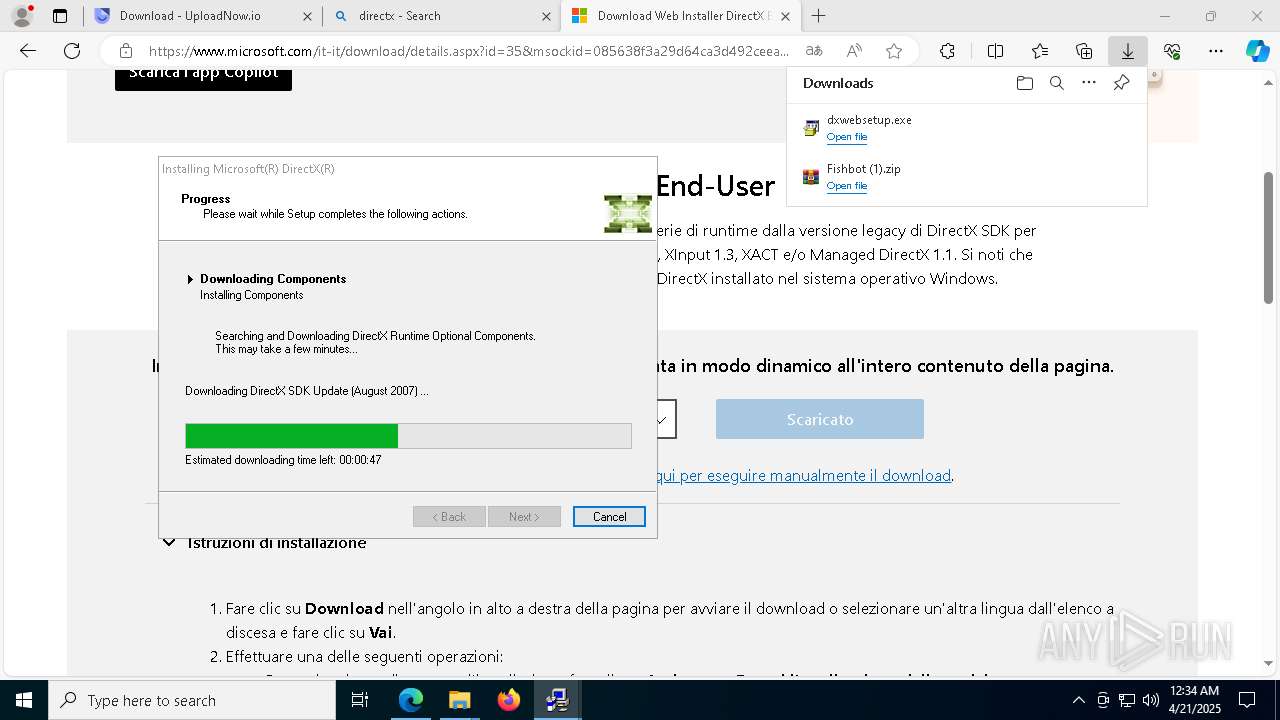Select the Download Web Installer DirectX tab
Screen dimensions: 1280x720
680,16
